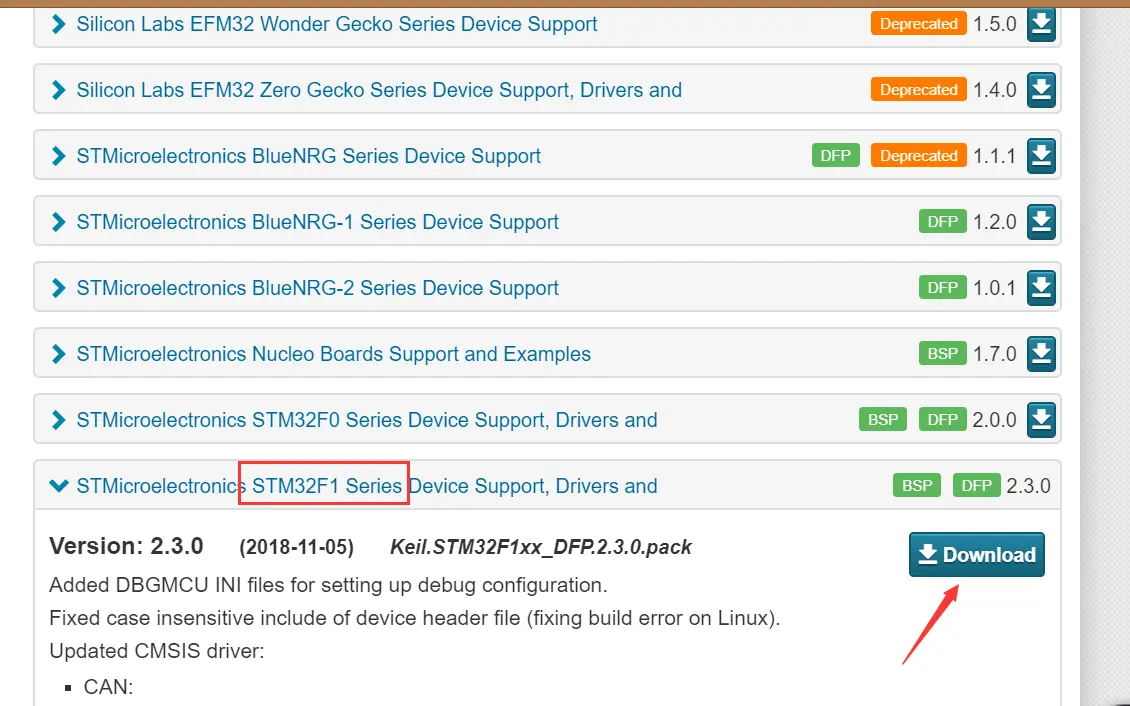Click DFP badge on BlueNRG-1 row
The image size is (1130, 706).
click(x=943, y=222)
